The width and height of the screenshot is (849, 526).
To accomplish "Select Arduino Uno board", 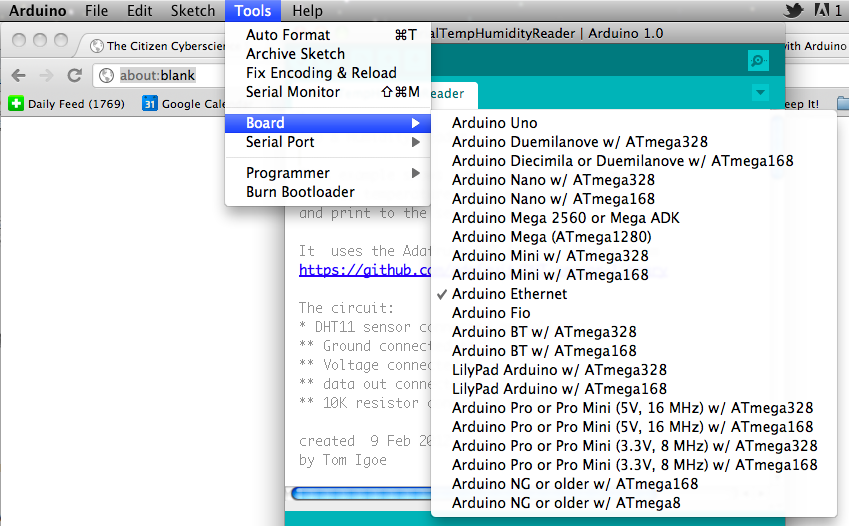I will click(x=634, y=123).
